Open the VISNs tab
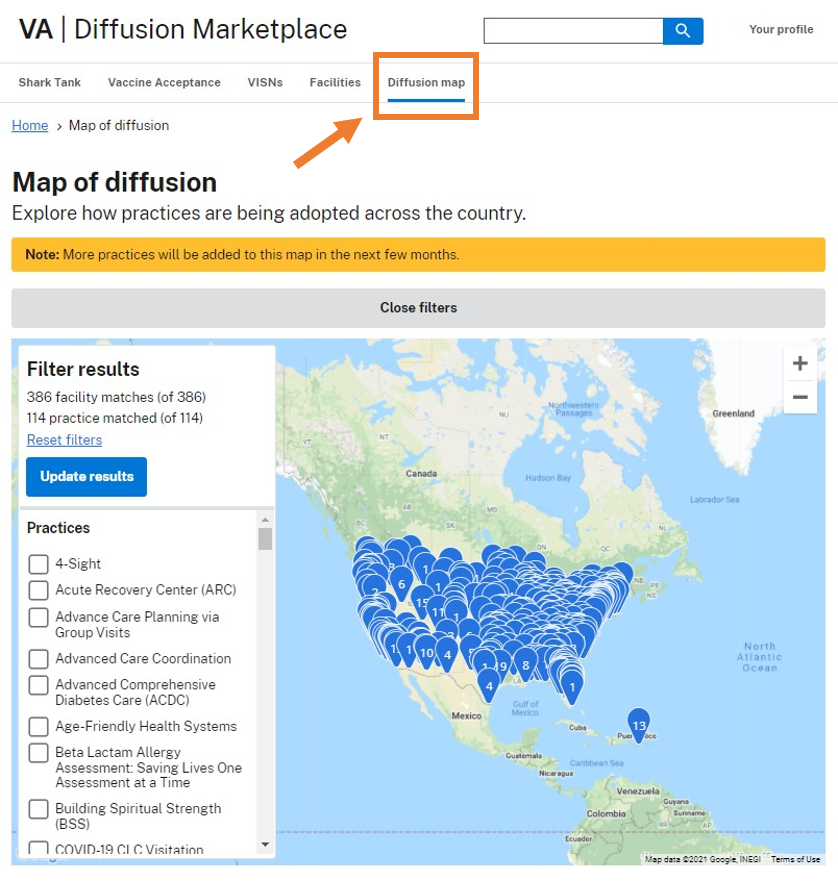 click(x=265, y=83)
